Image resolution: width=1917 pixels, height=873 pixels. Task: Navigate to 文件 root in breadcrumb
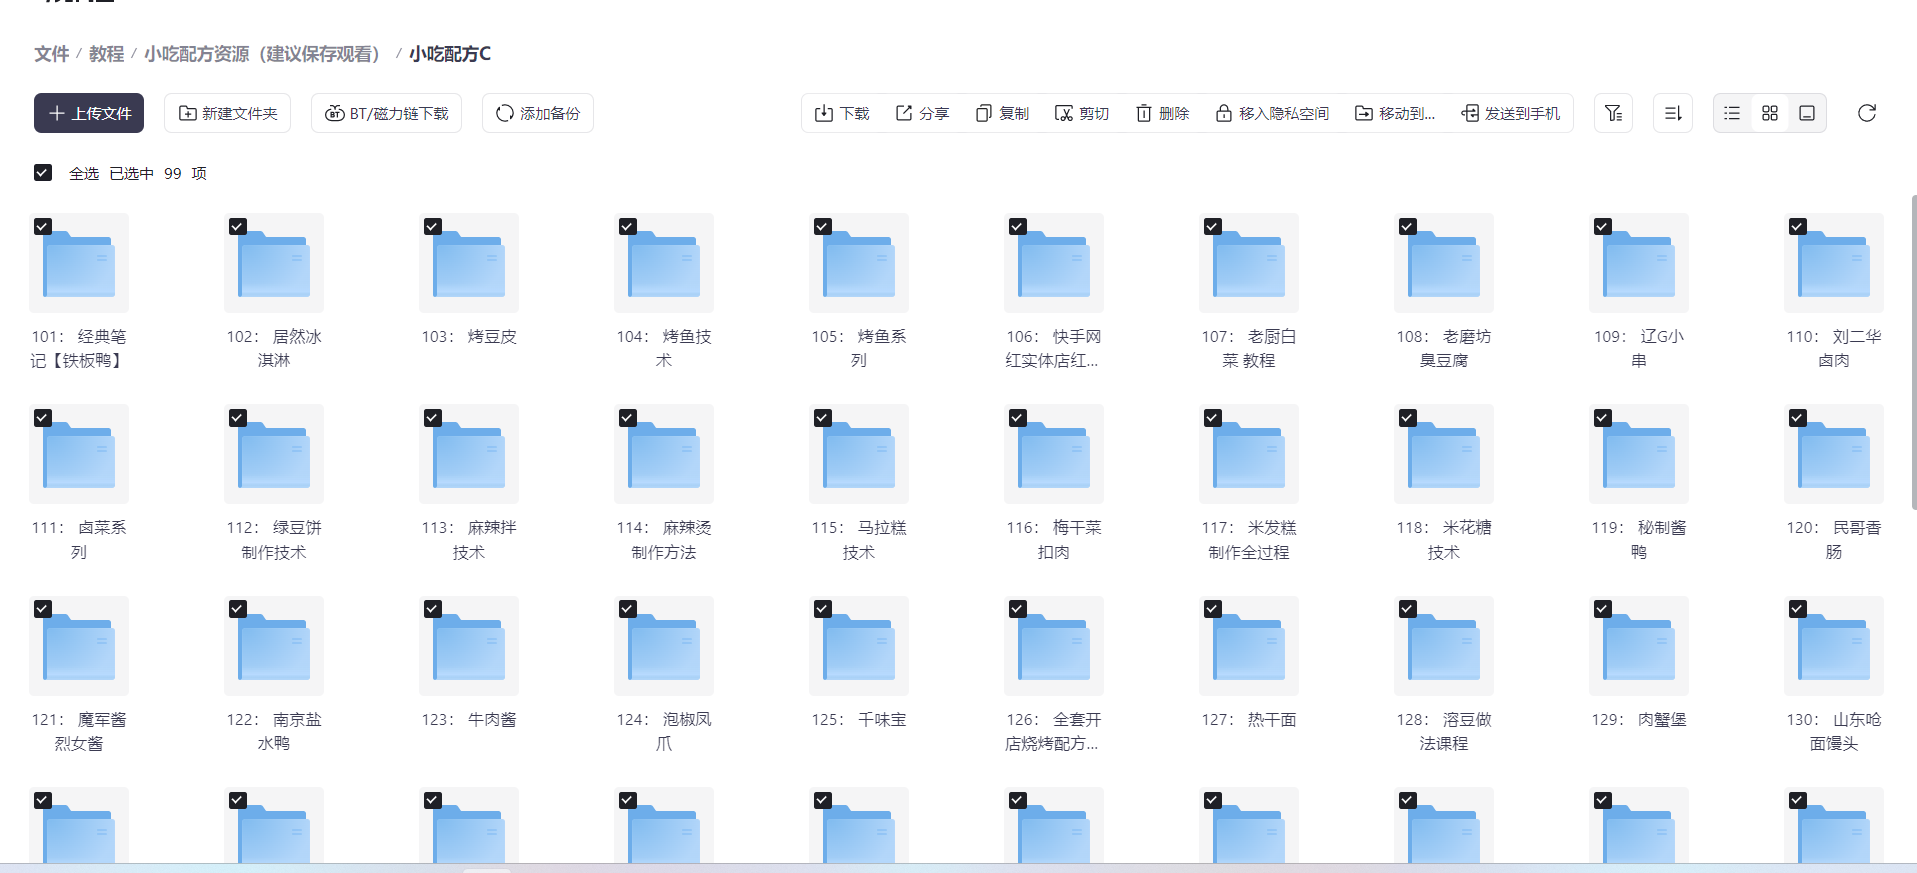tap(51, 54)
